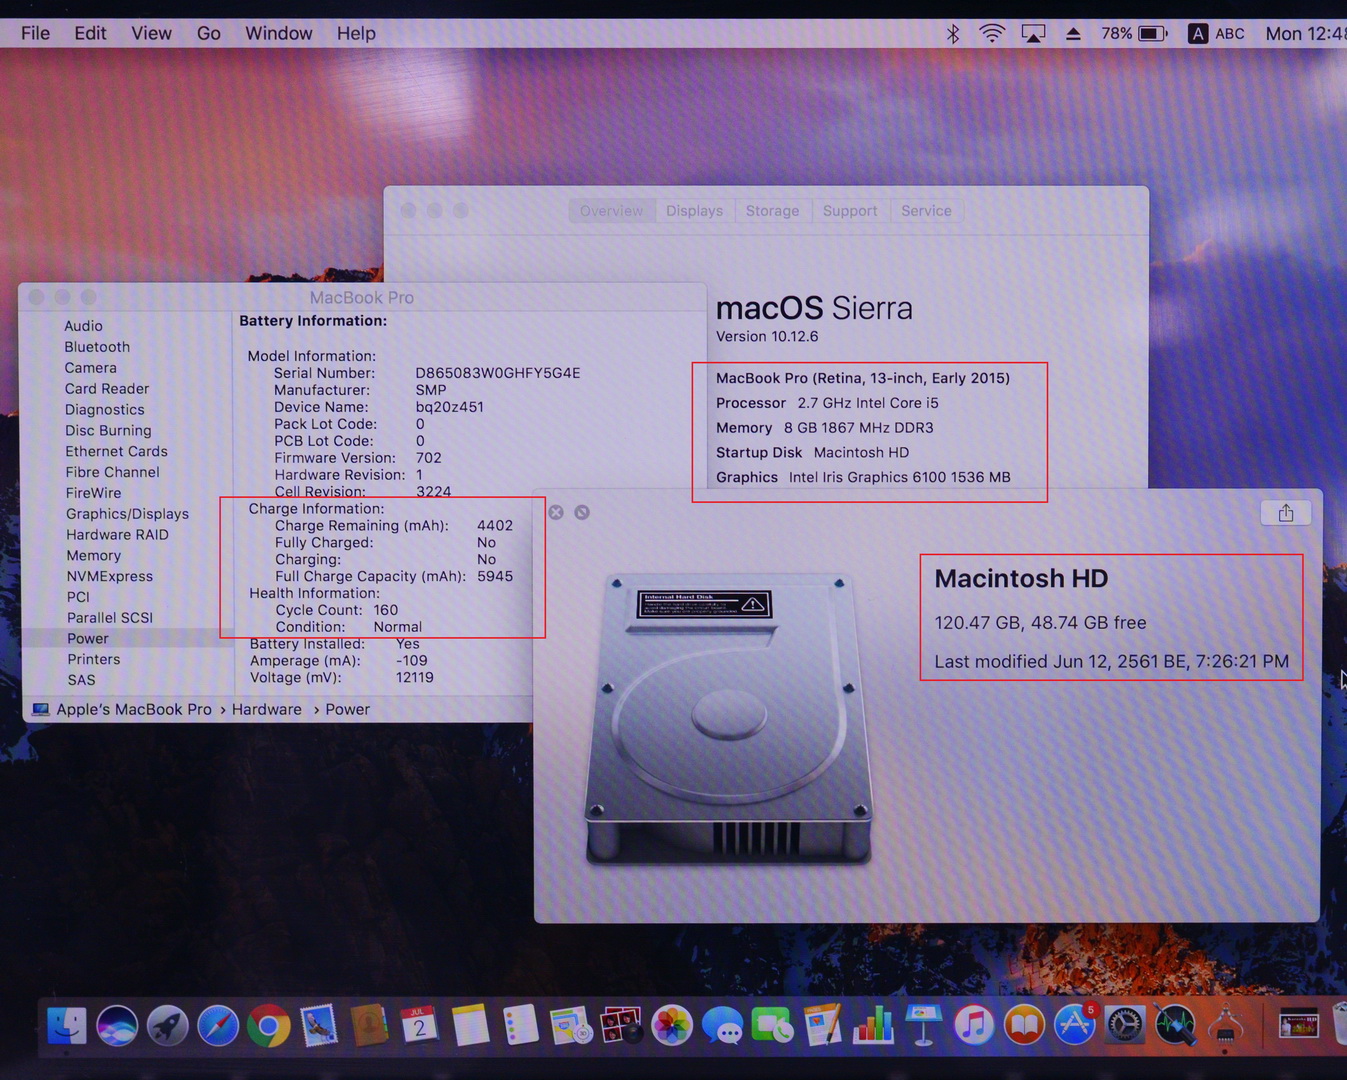
Task: Switch to Overview tab in About This Mac
Action: [612, 211]
